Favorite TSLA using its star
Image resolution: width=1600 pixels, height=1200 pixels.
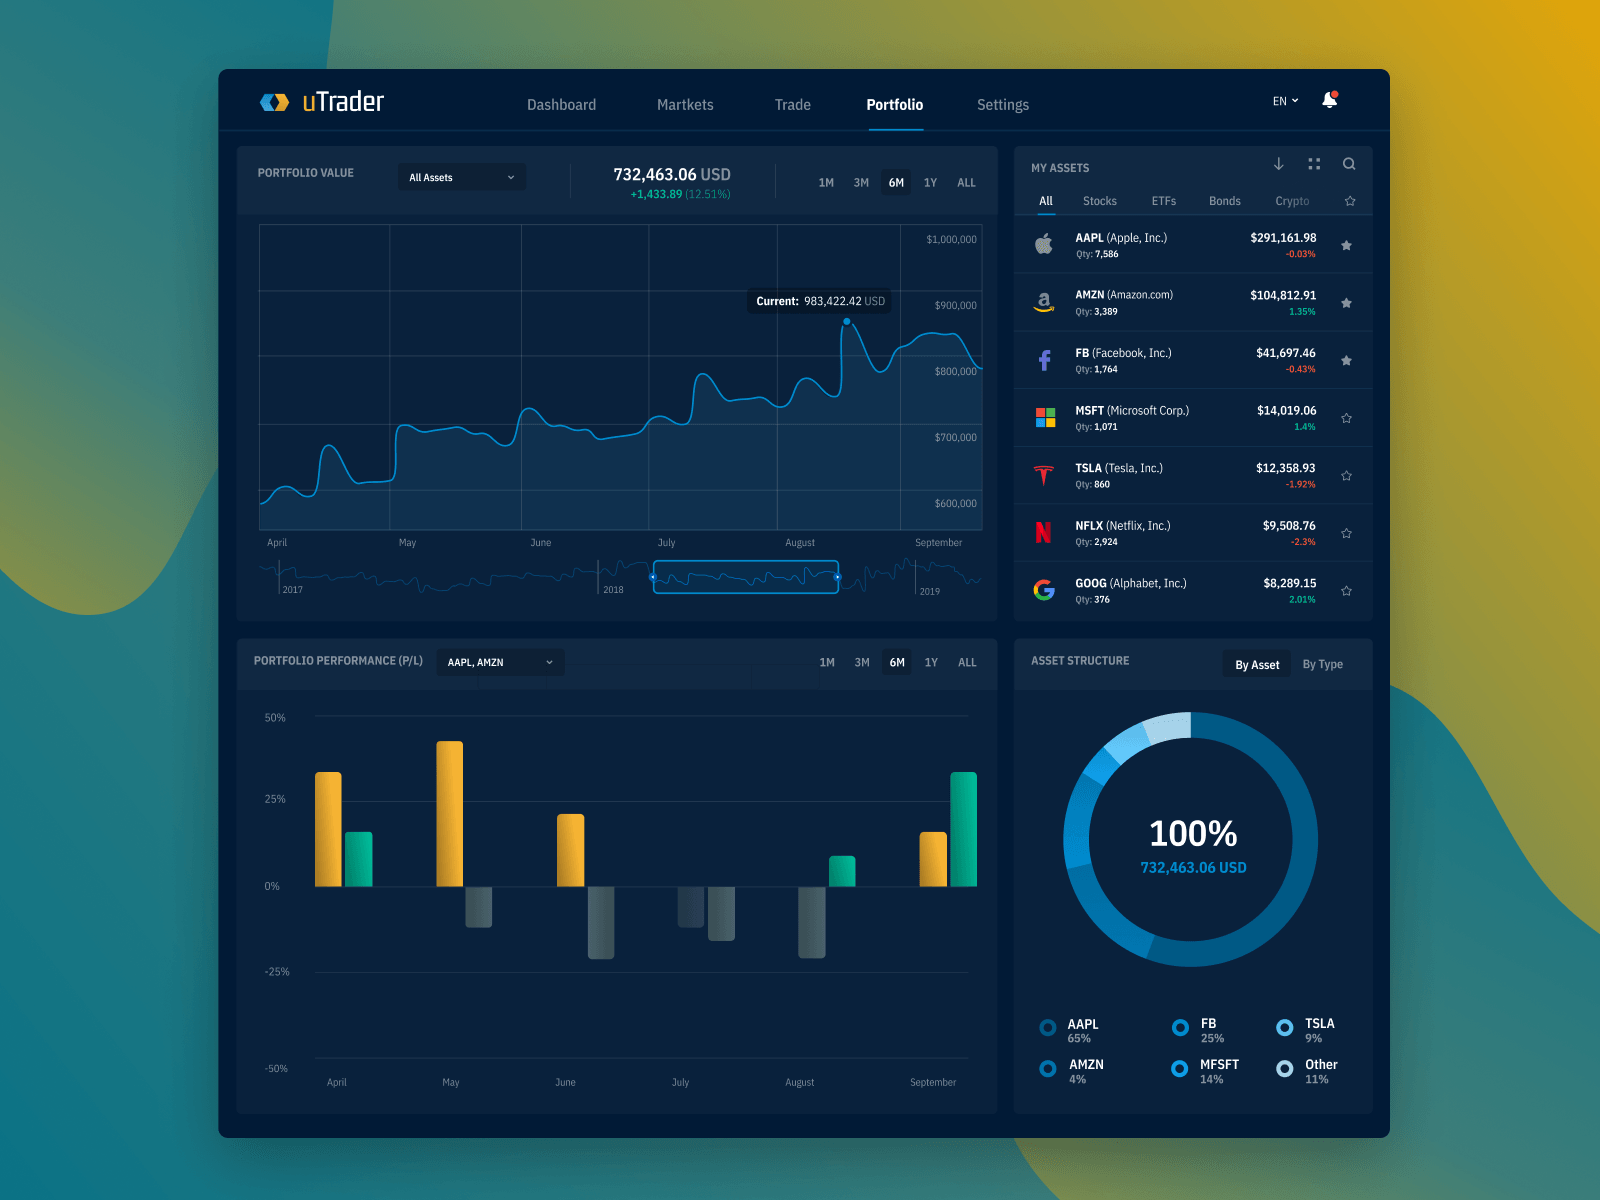click(1346, 476)
